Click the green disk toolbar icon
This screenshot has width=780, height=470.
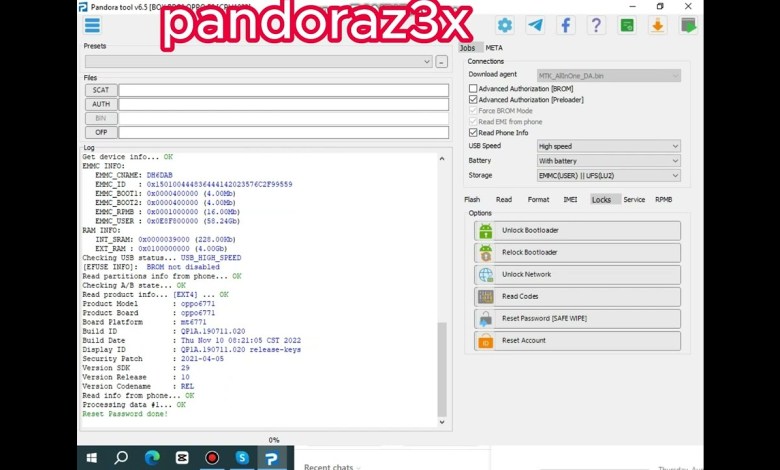pos(627,25)
